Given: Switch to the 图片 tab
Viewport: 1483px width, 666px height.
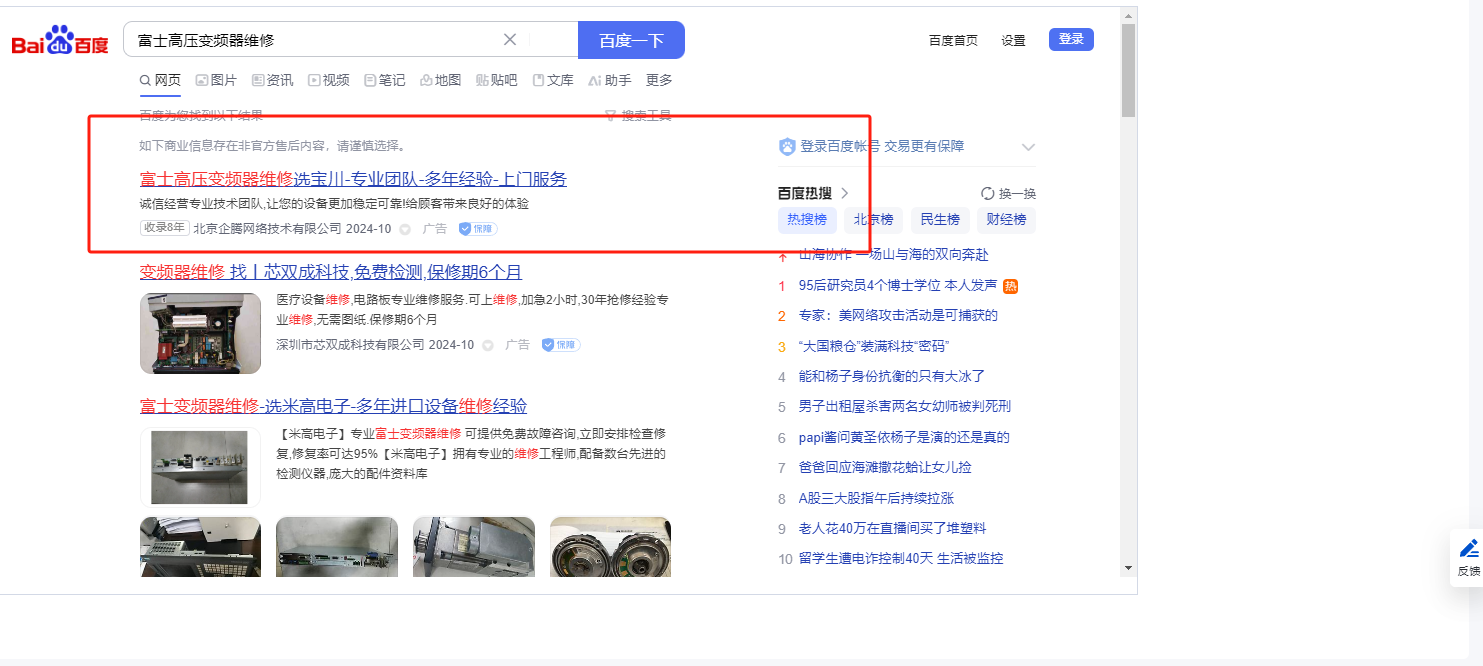Looking at the screenshot, I should (x=216, y=80).
